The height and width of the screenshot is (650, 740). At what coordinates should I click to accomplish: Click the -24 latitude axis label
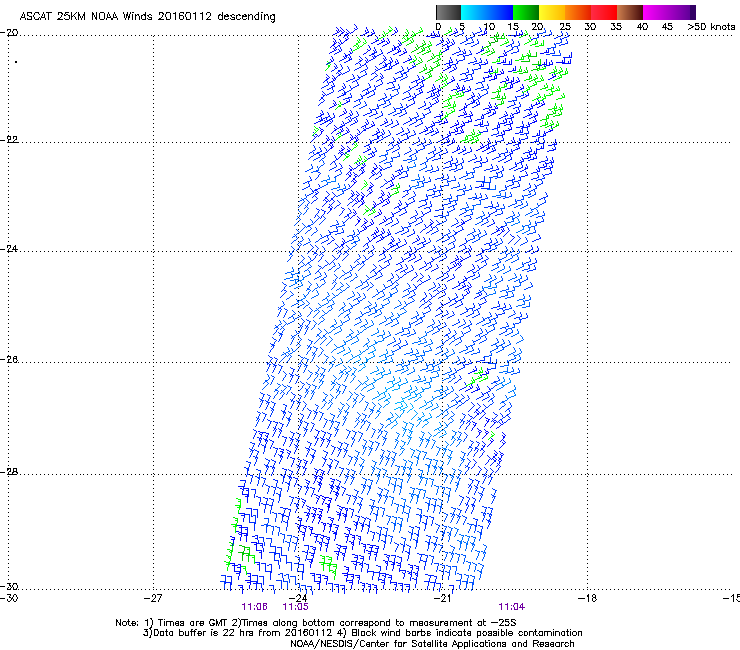pyautogui.click(x=9, y=249)
